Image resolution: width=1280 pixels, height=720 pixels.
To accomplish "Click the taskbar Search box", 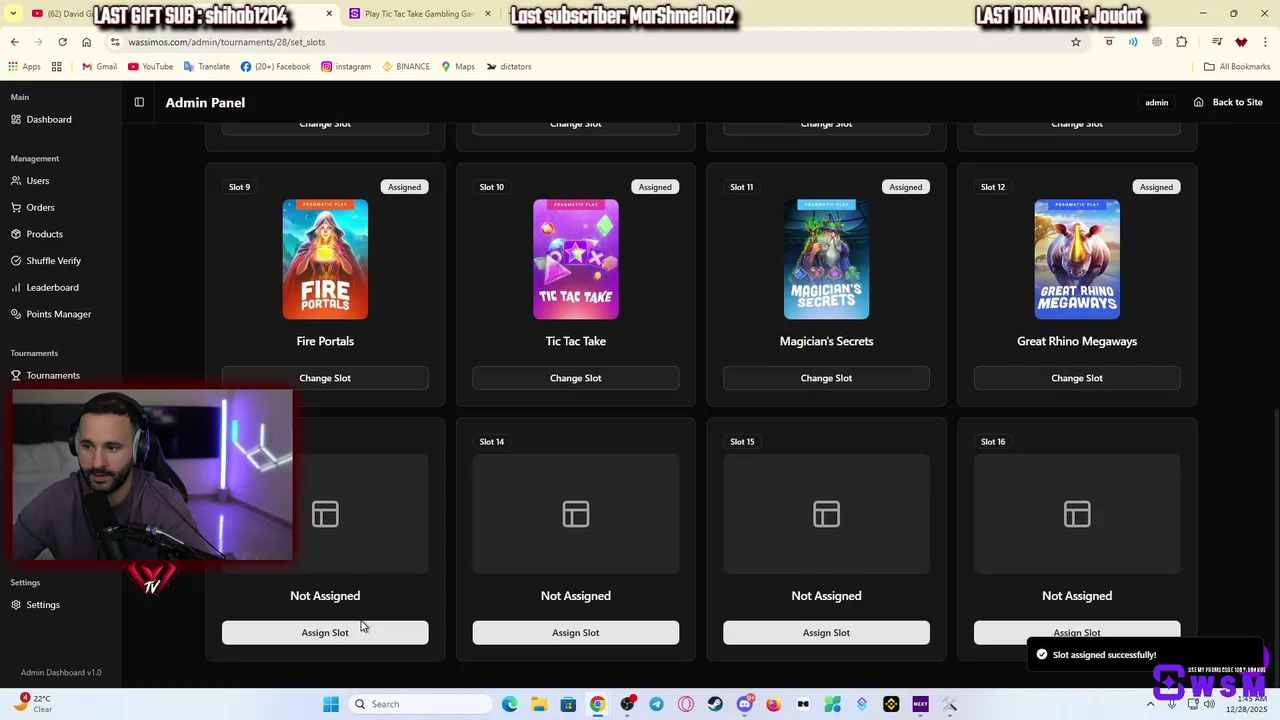I will click(420, 704).
